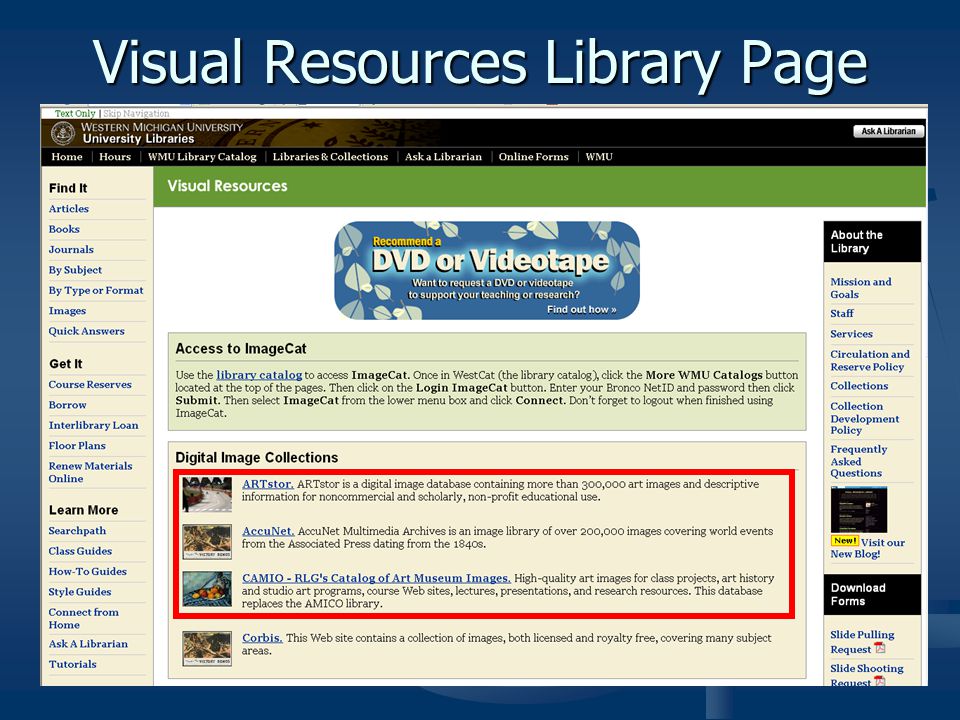Click the Access to ImageCat heading
960x720 pixels.
tap(241, 348)
